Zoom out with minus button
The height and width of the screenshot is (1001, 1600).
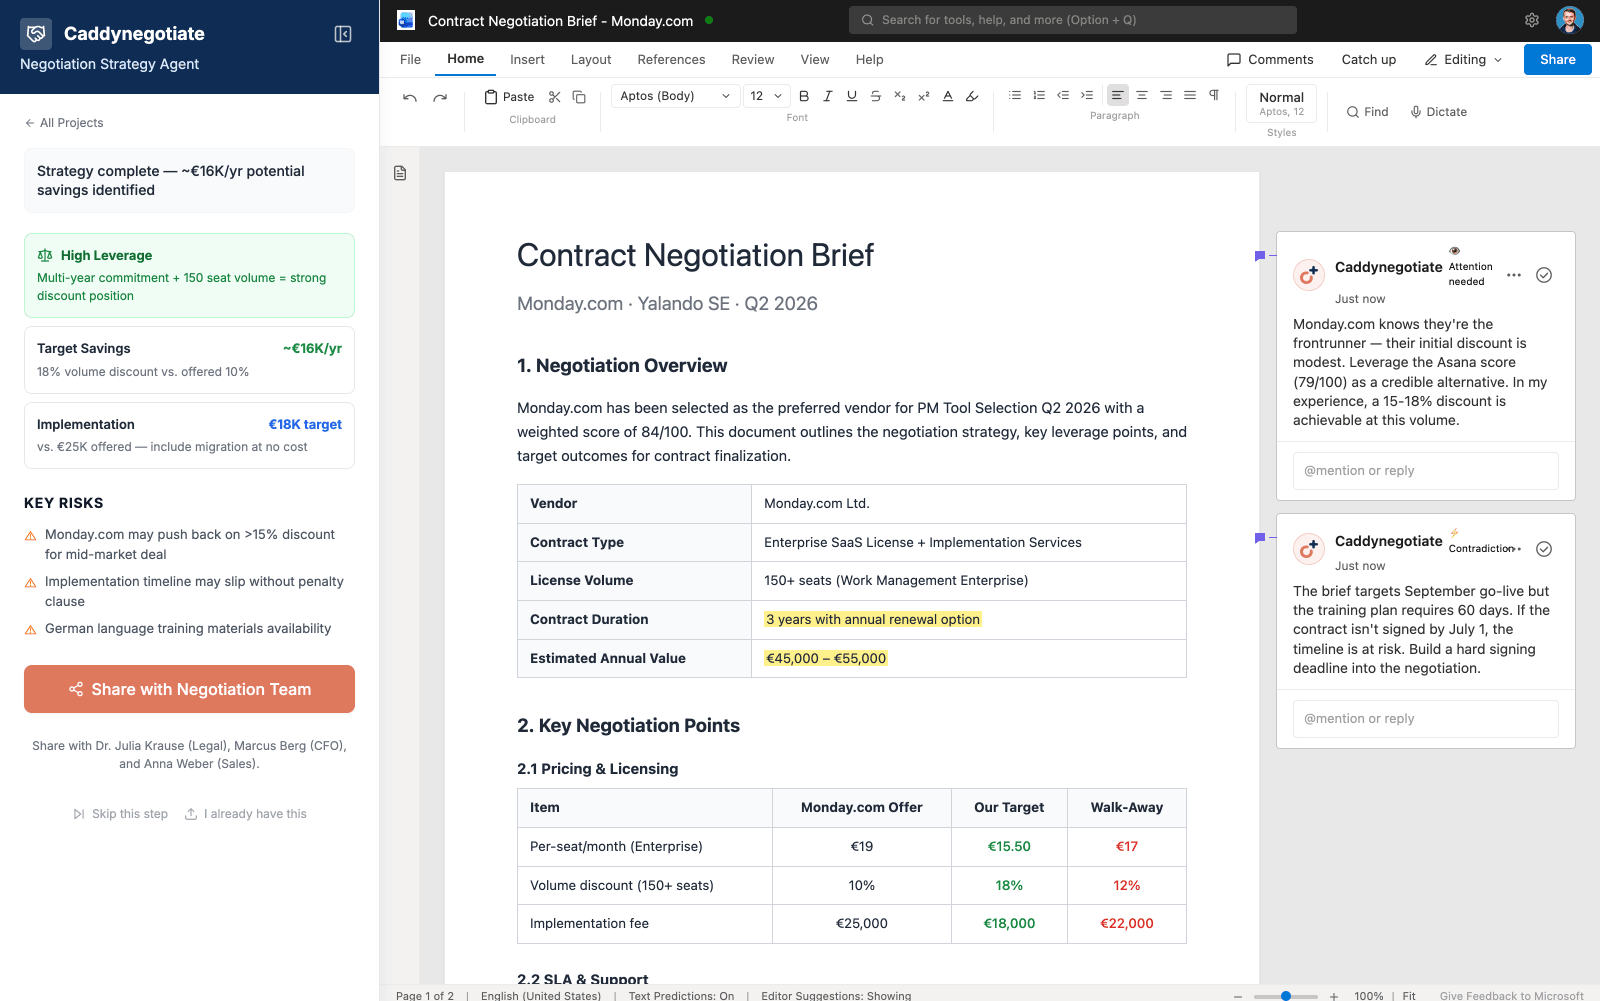[x=1238, y=996]
